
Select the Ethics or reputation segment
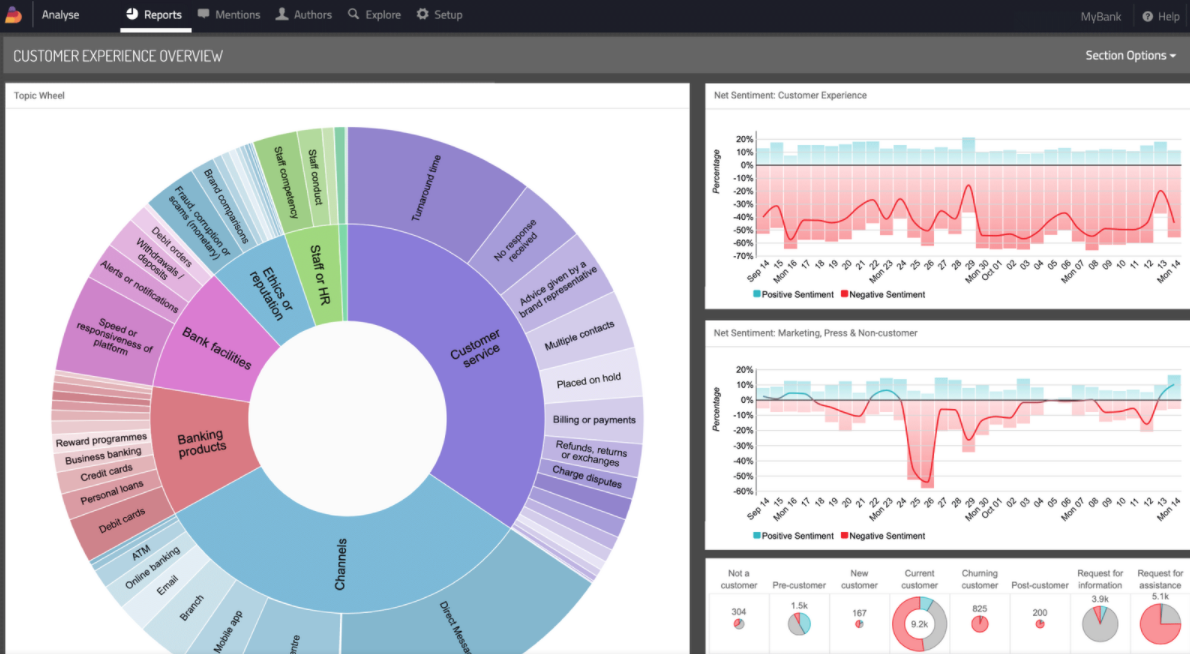pos(271,292)
